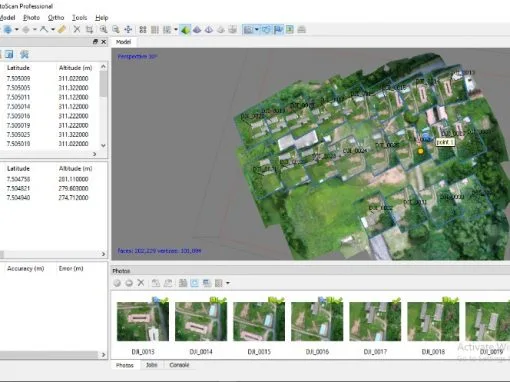Pick the rectangle selection tool icon
Viewport: 510px width, 382px height.
tap(26, 30)
